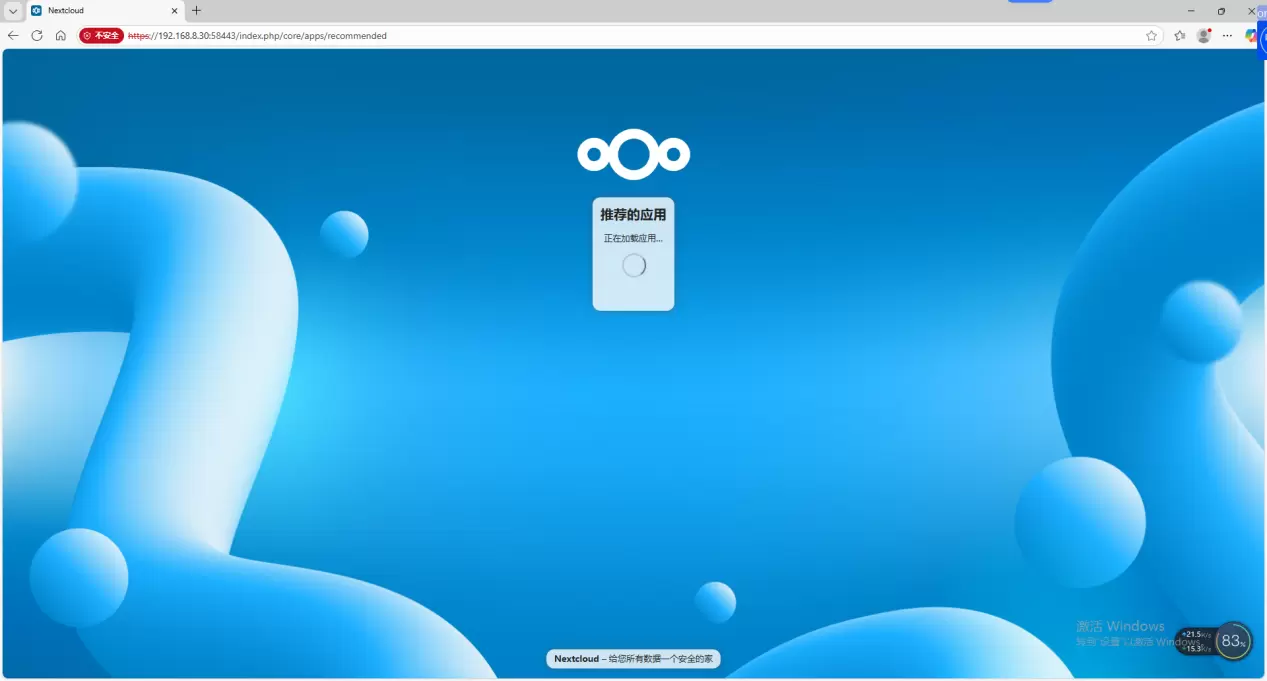1267x681 pixels.
Task: Click the browser Back arrow
Action: pos(13,35)
